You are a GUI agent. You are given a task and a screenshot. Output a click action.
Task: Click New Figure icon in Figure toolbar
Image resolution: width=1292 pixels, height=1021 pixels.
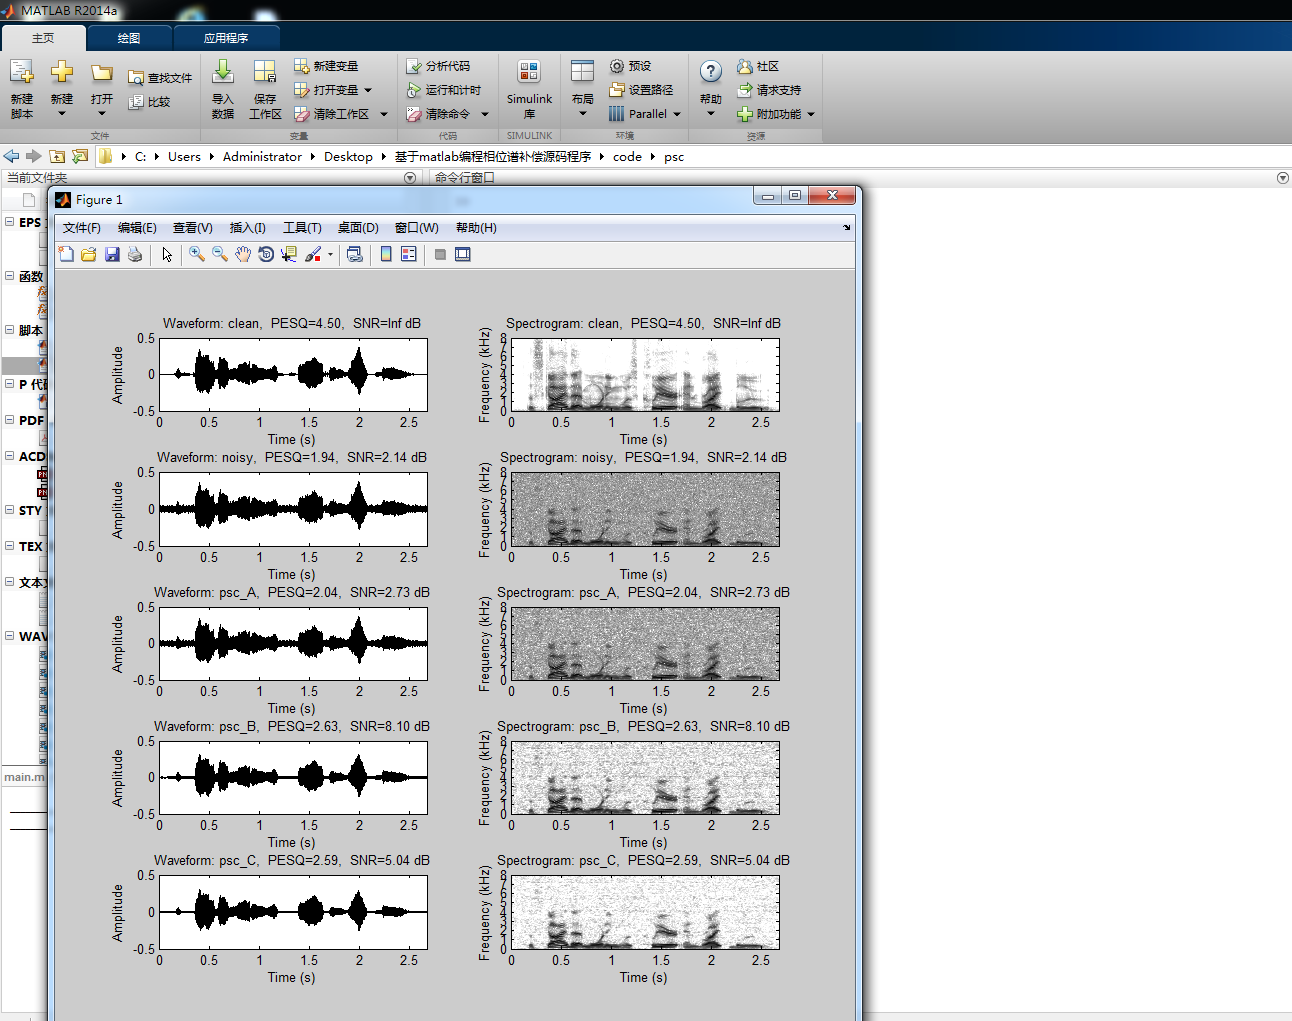(66, 254)
